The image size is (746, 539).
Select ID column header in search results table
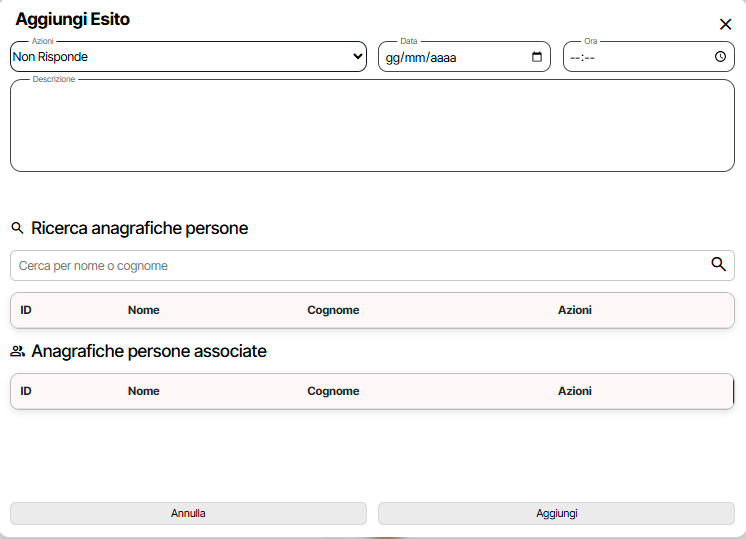(26, 310)
